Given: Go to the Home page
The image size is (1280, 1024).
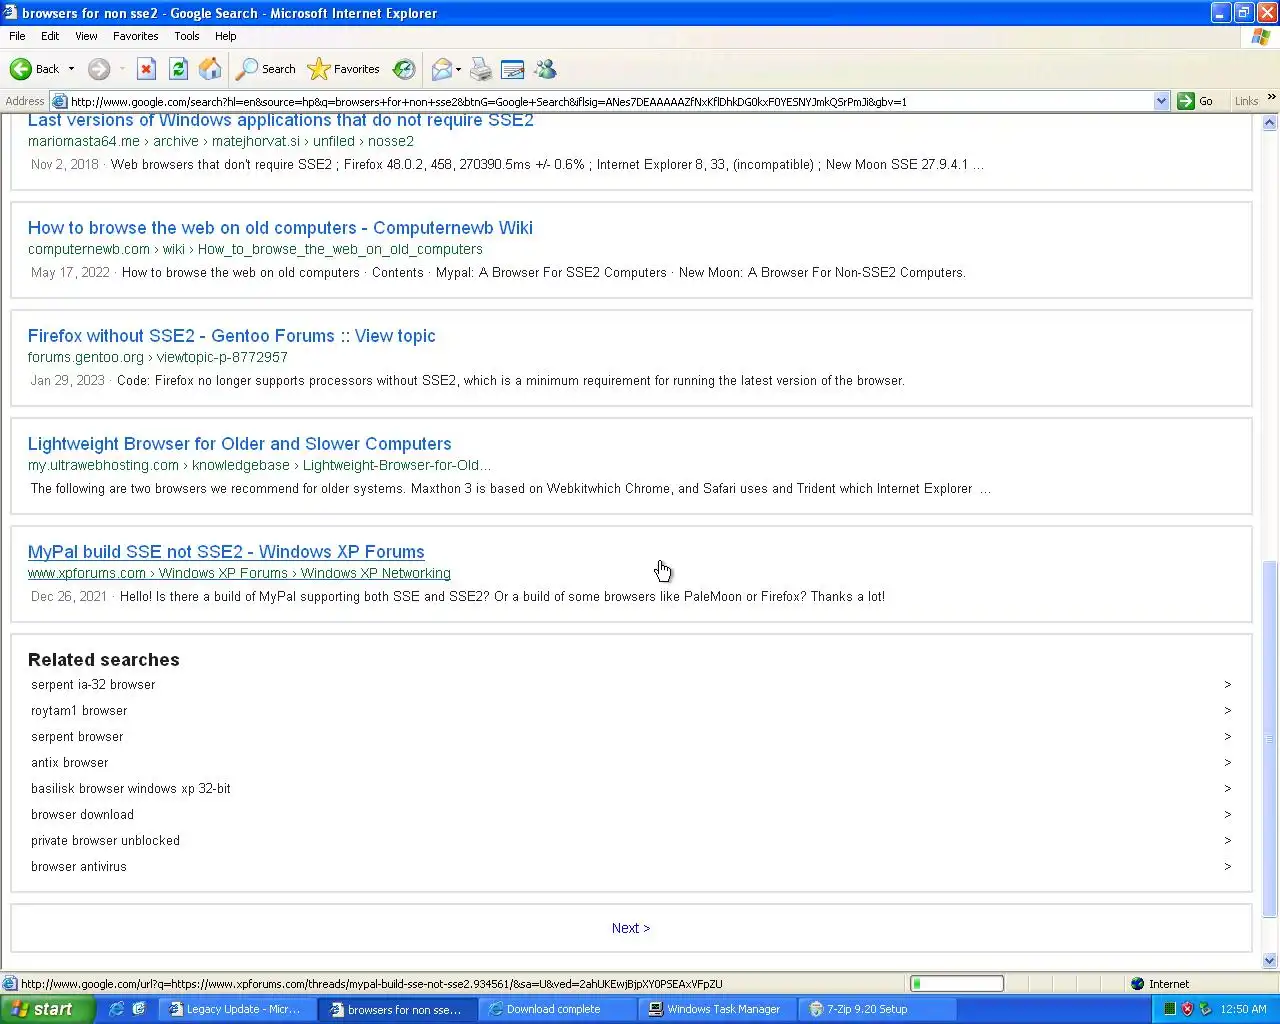Looking at the screenshot, I should pyautogui.click(x=210, y=69).
